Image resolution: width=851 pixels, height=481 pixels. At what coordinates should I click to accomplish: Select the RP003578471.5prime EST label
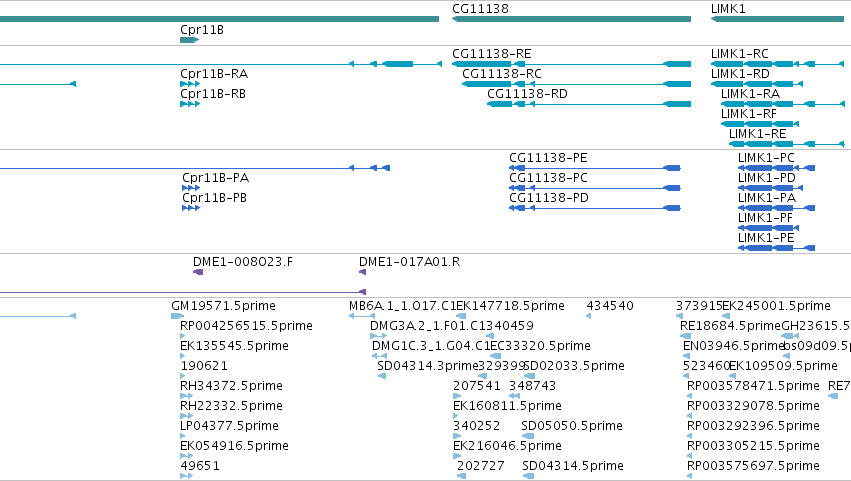753,387
